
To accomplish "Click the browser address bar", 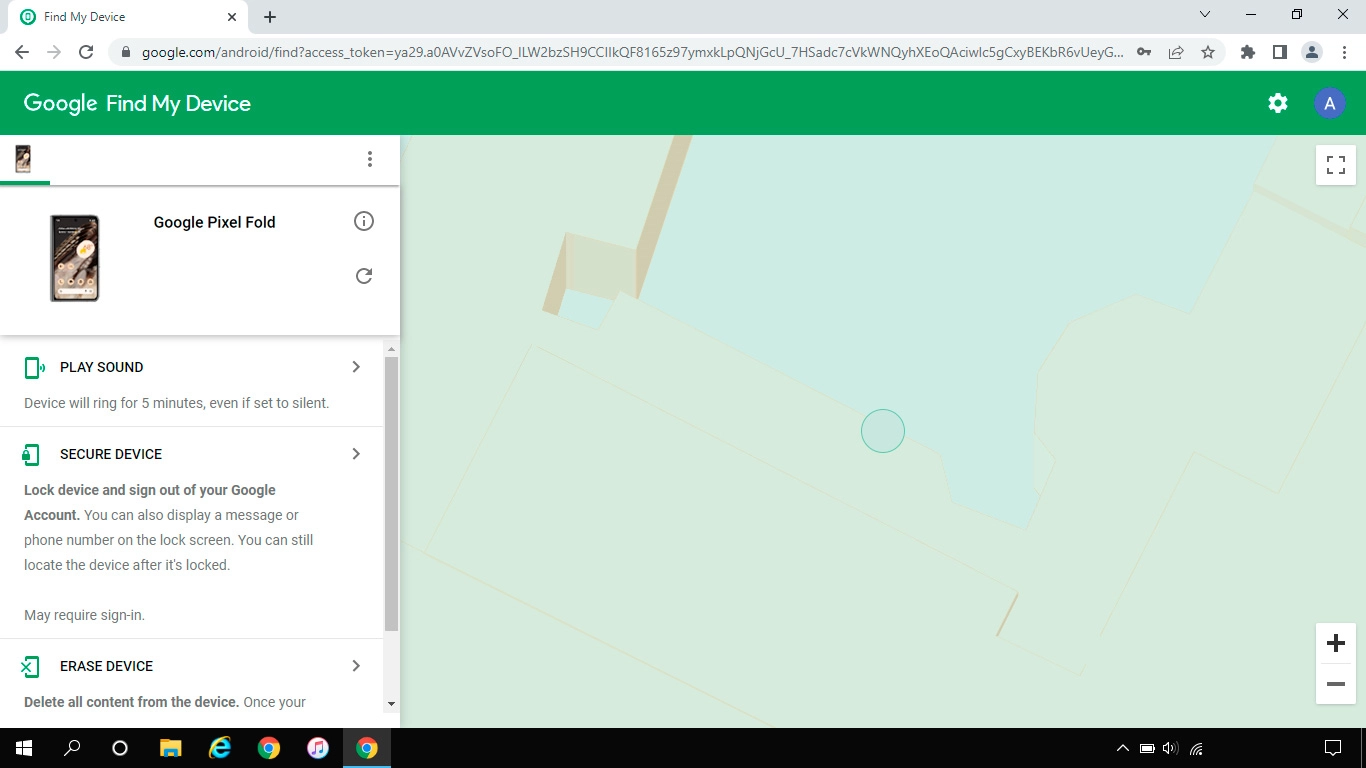I will coord(630,52).
